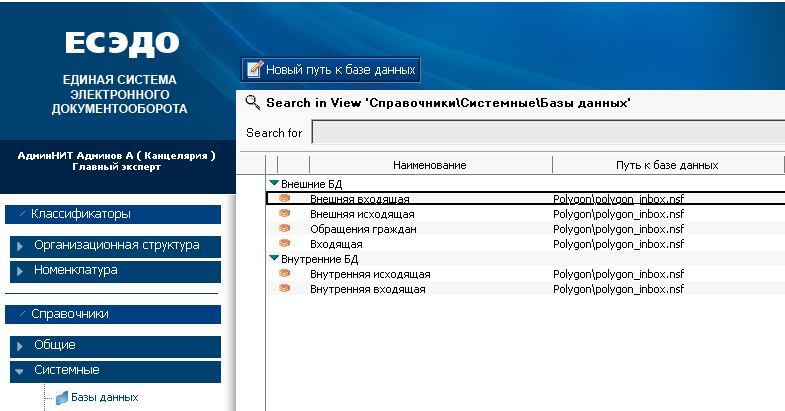The image size is (785, 411).
Task: Open the Классификаторы section
Action: click(x=113, y=214)
